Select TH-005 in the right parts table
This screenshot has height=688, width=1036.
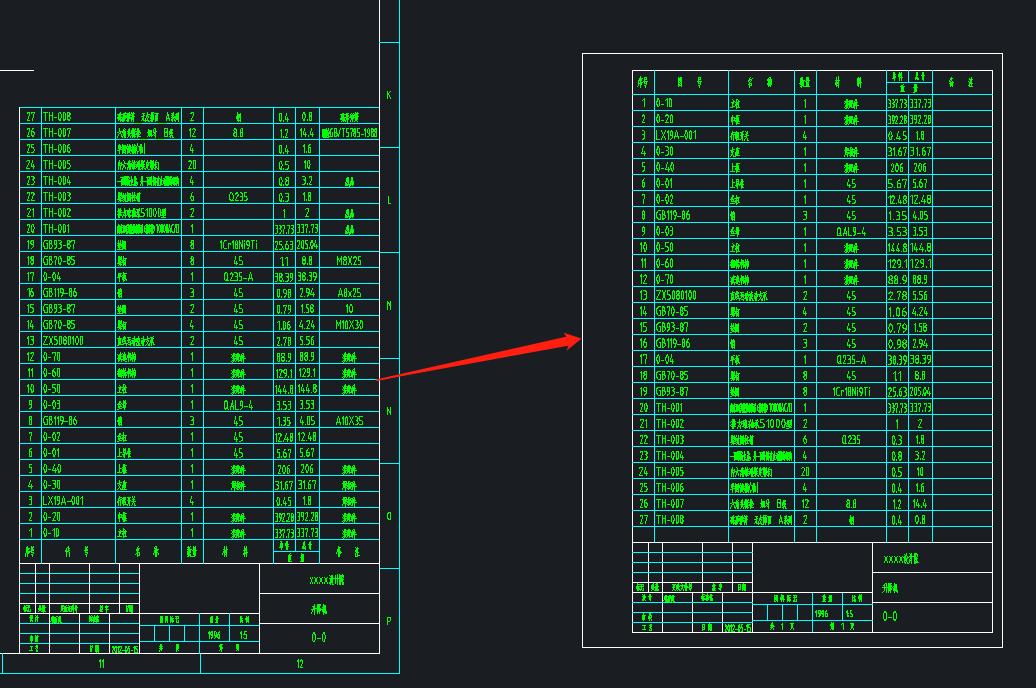(670, 472)
